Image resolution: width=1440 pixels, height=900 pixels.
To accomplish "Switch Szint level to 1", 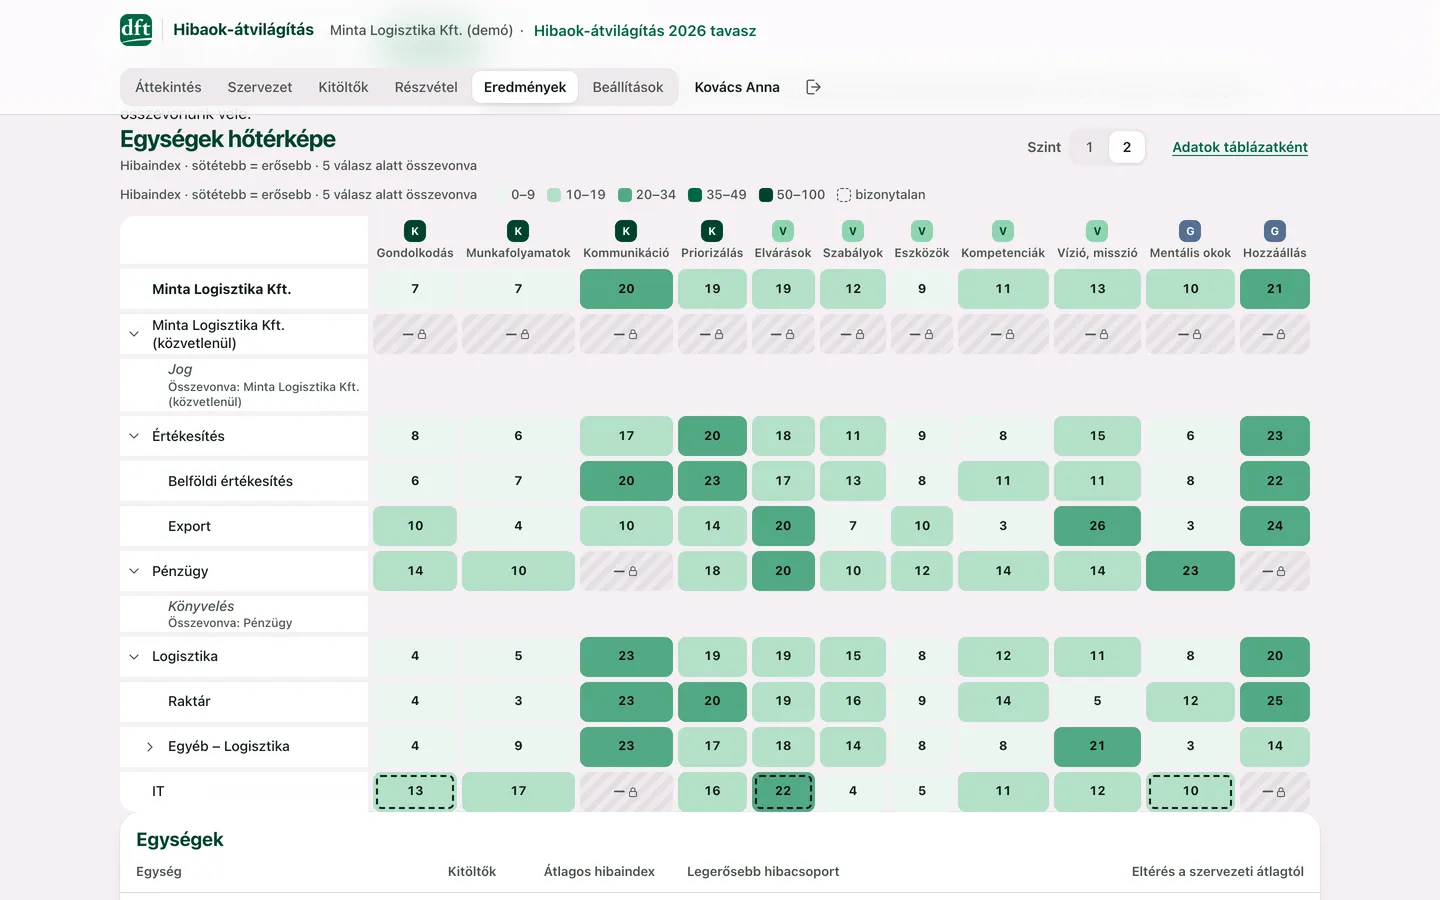I will 1089,147.
